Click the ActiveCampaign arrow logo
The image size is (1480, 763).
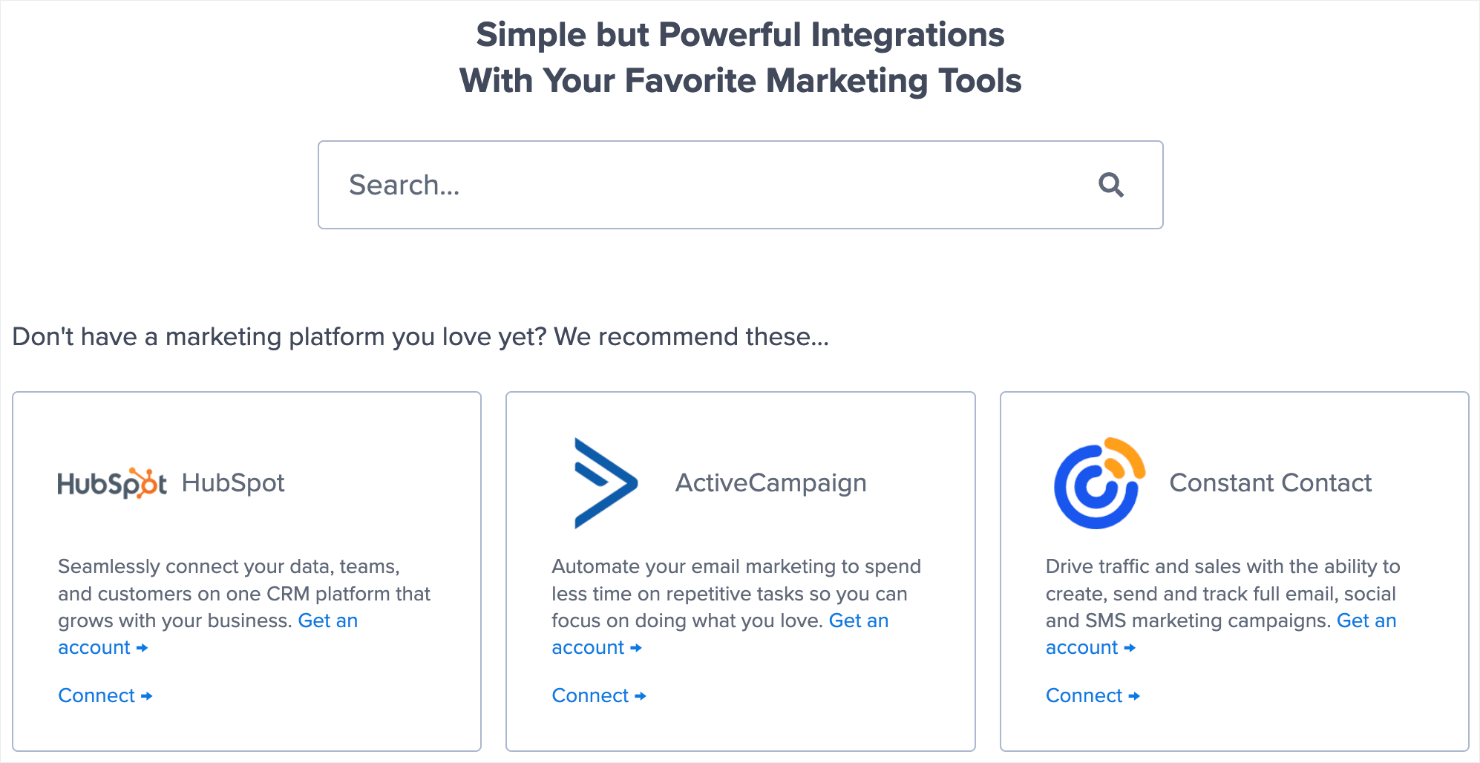pyautogui.click(x=604, y=481)
